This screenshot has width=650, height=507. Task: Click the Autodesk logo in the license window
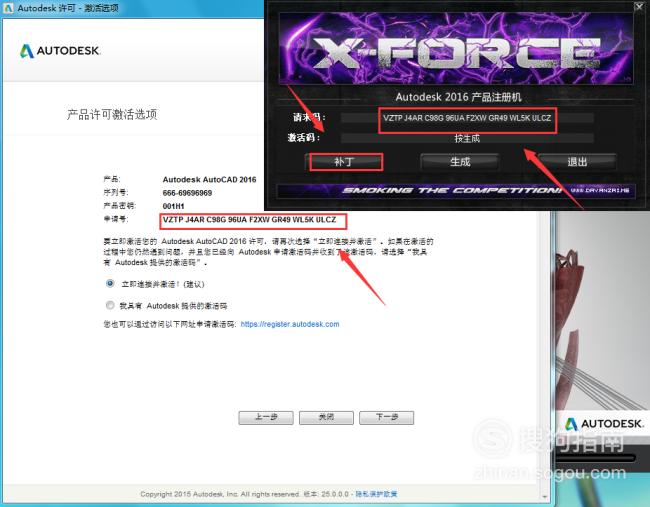pos(60,51)
